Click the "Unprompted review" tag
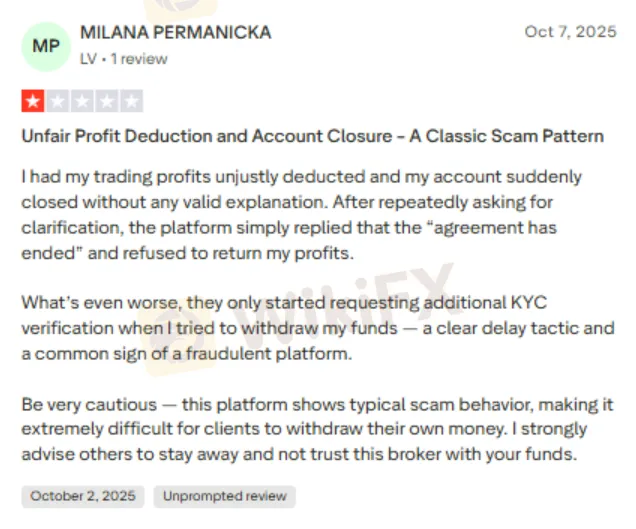Viewport: 636px width, 529px height. 224,496
